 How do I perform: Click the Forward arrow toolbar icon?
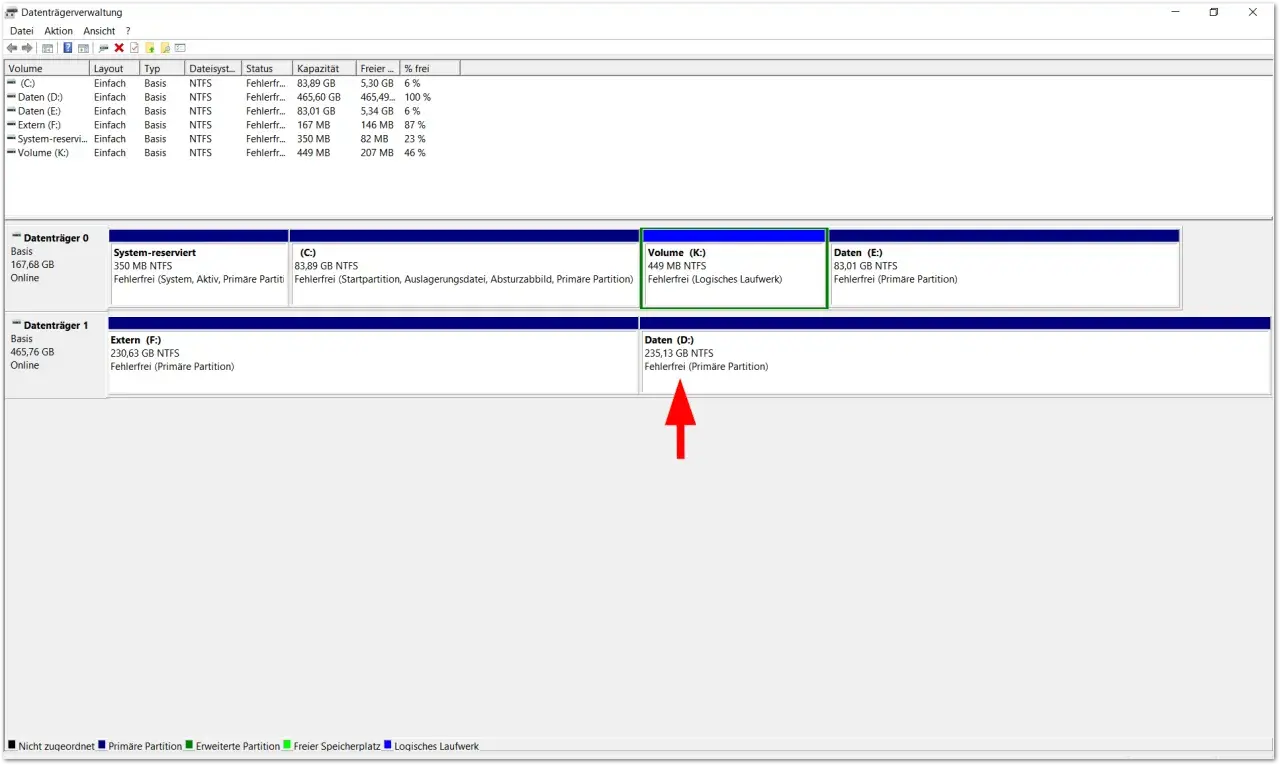click(x=27, y=48)
